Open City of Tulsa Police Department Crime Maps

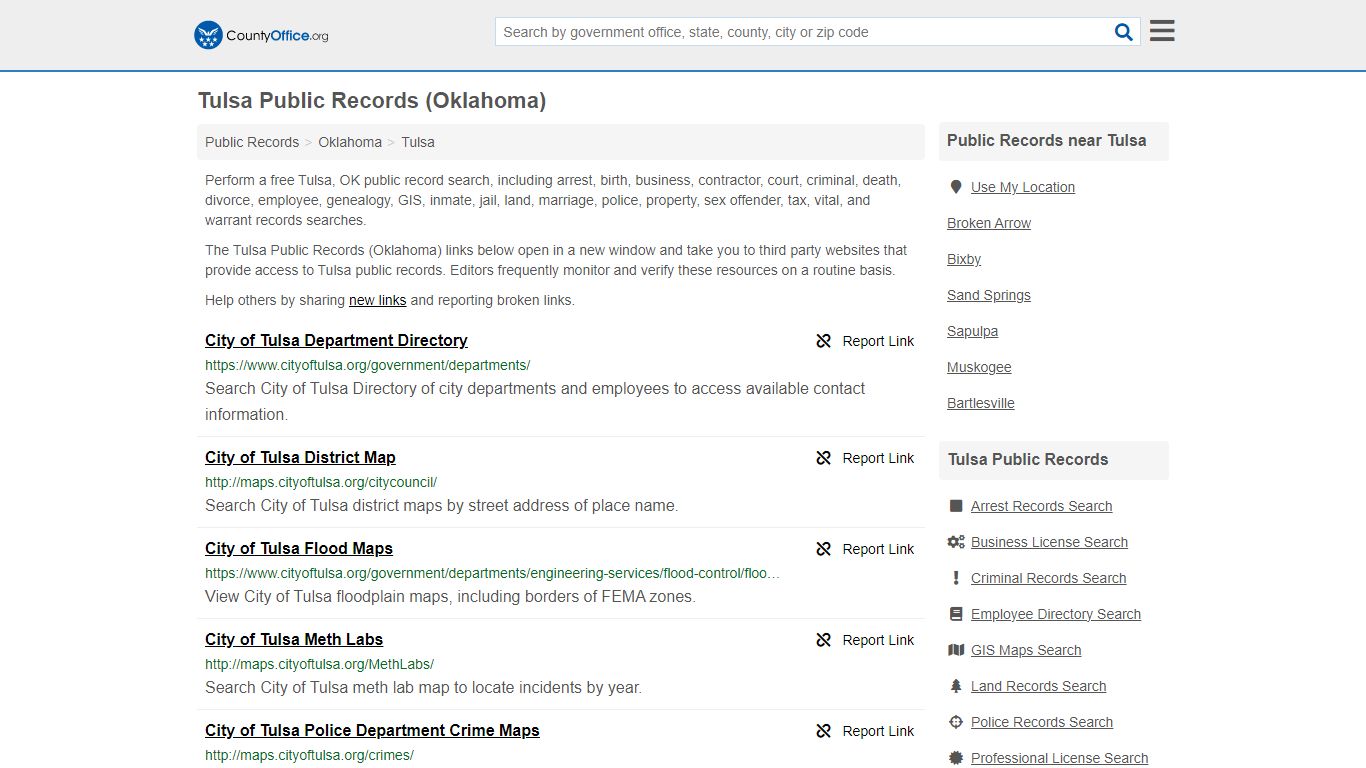tap(372, 730)
